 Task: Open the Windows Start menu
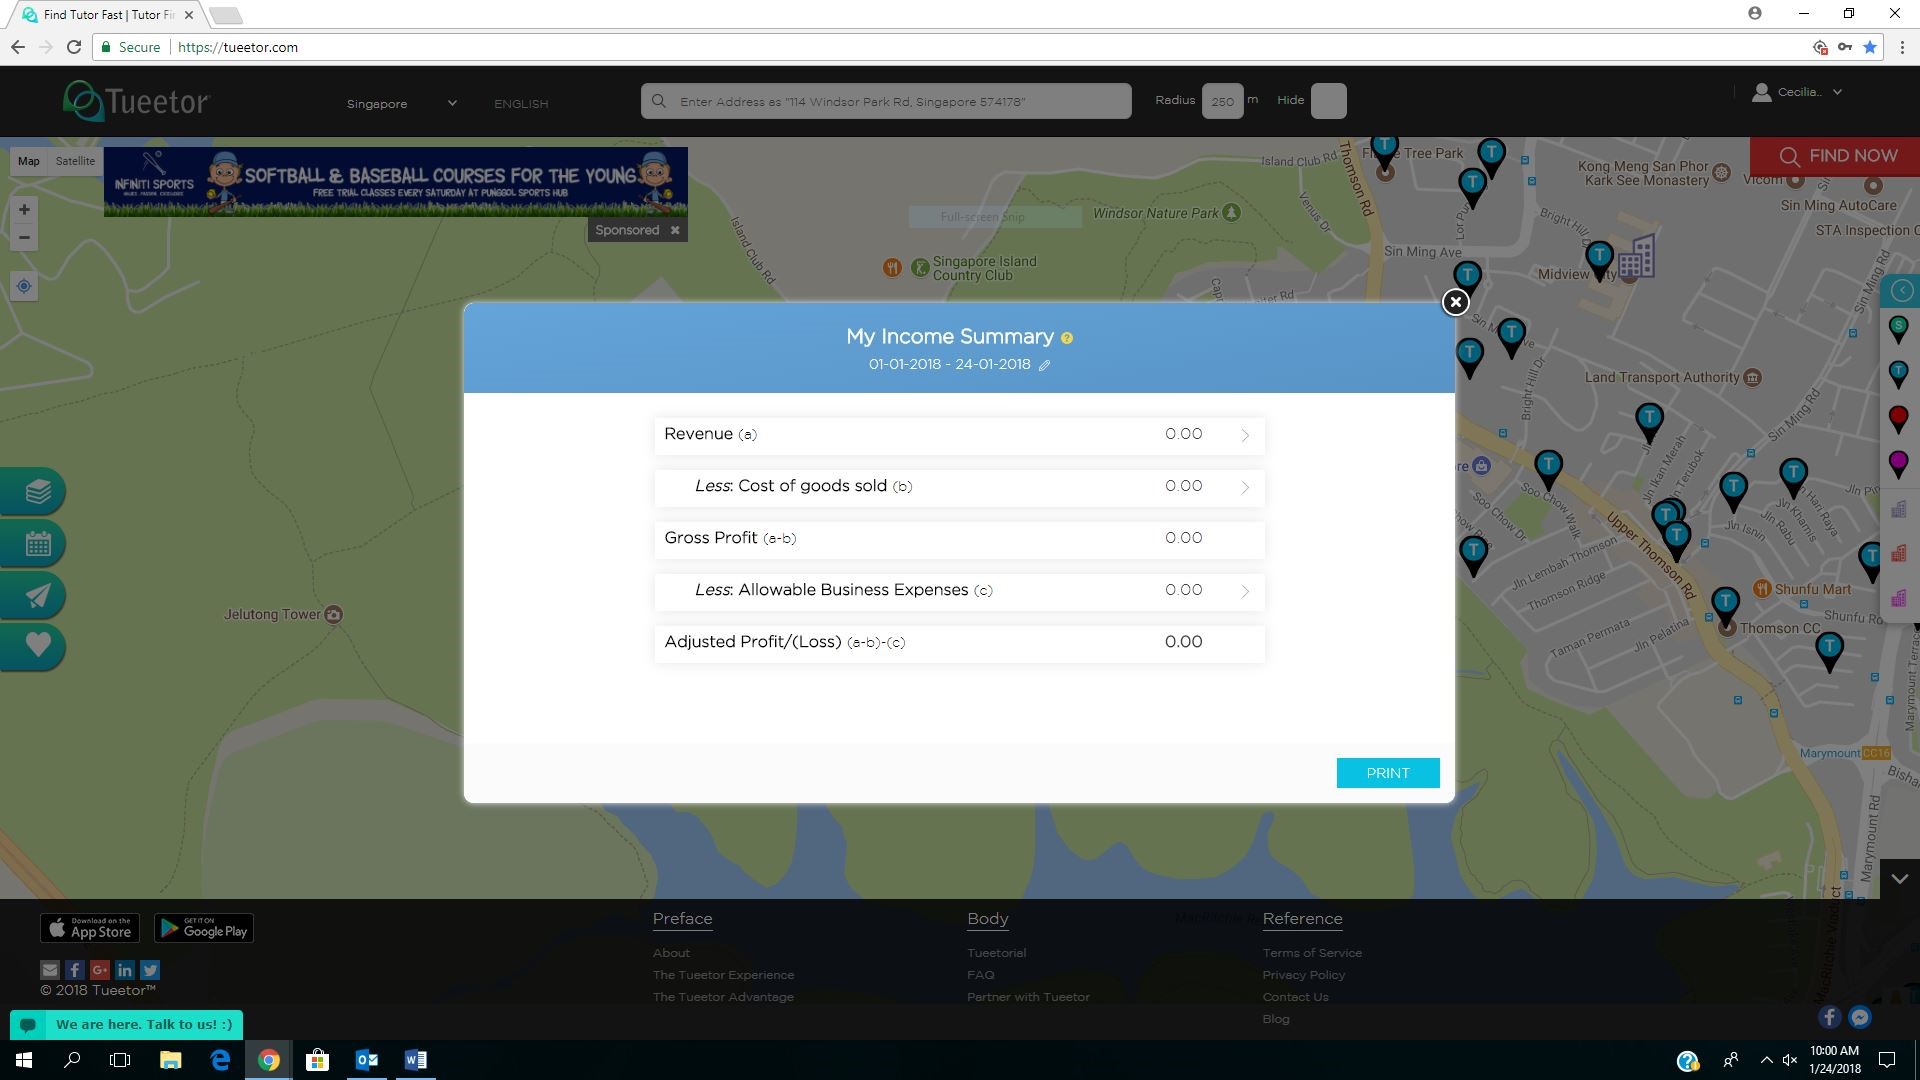pos(24,1060)
